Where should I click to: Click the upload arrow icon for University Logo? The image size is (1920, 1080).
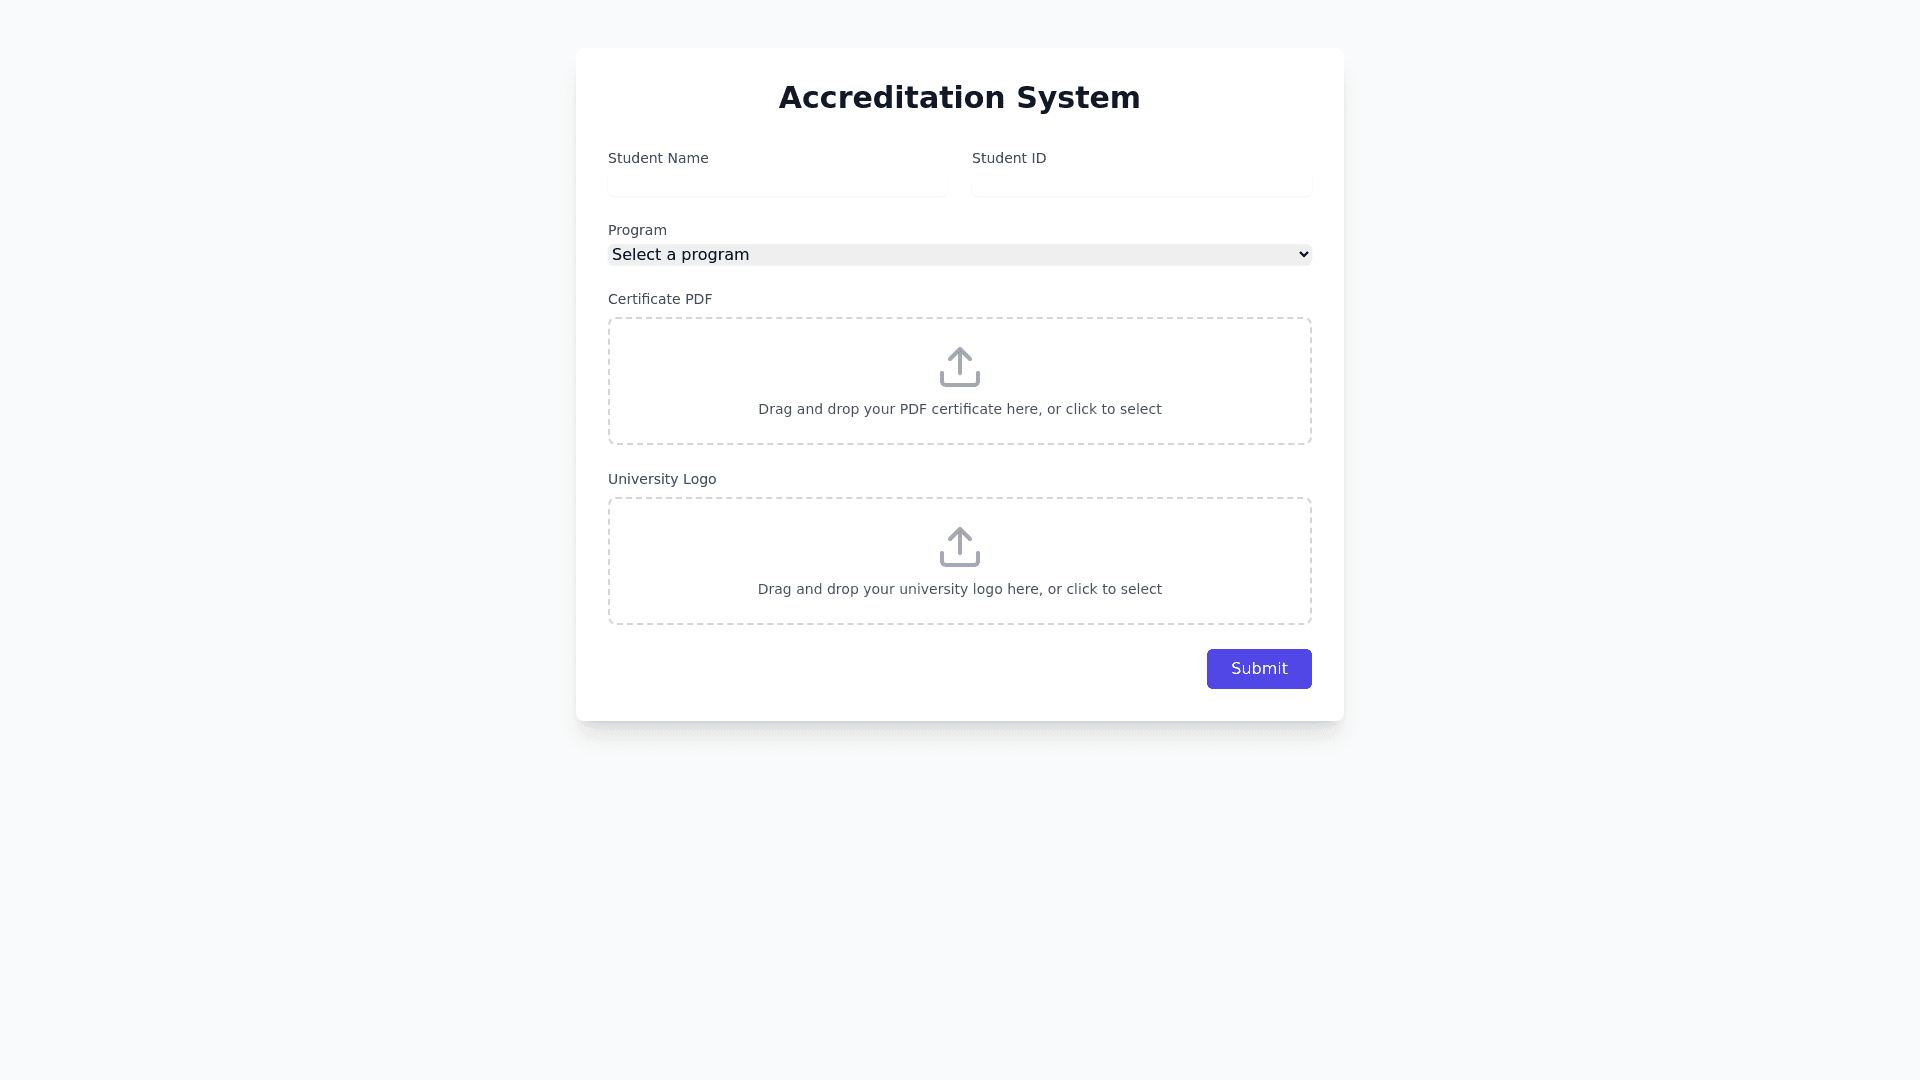[x=959, y=547]
